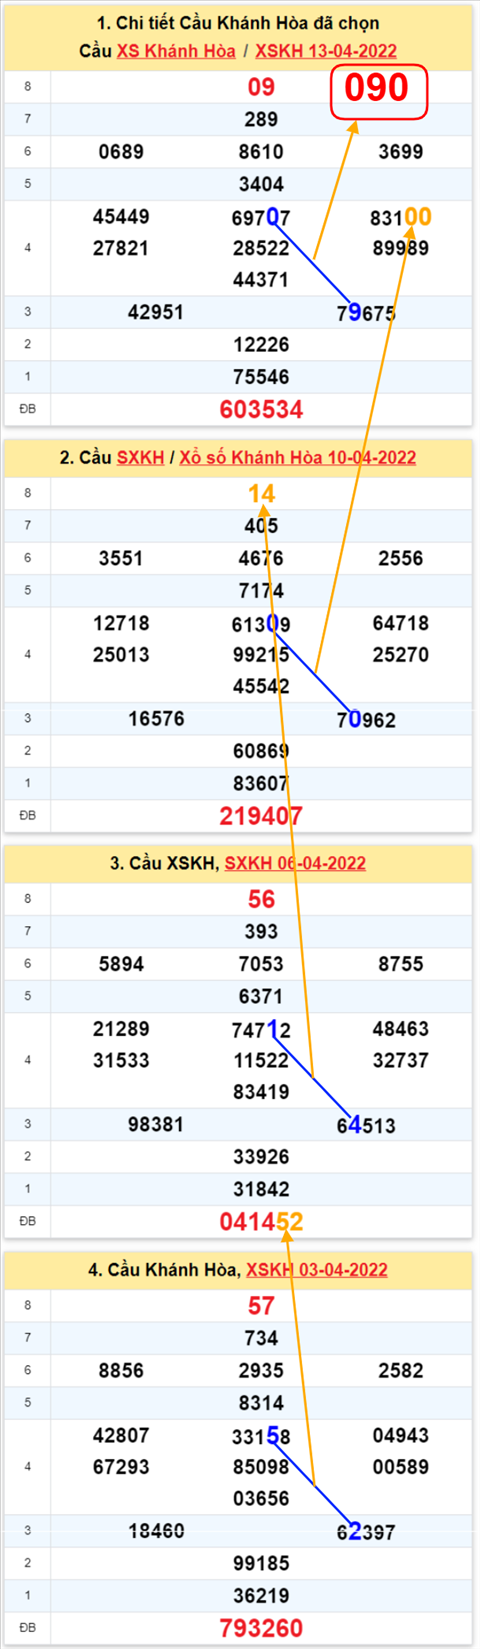
Task: Select special prize number 603534
Action: point(261,409)
